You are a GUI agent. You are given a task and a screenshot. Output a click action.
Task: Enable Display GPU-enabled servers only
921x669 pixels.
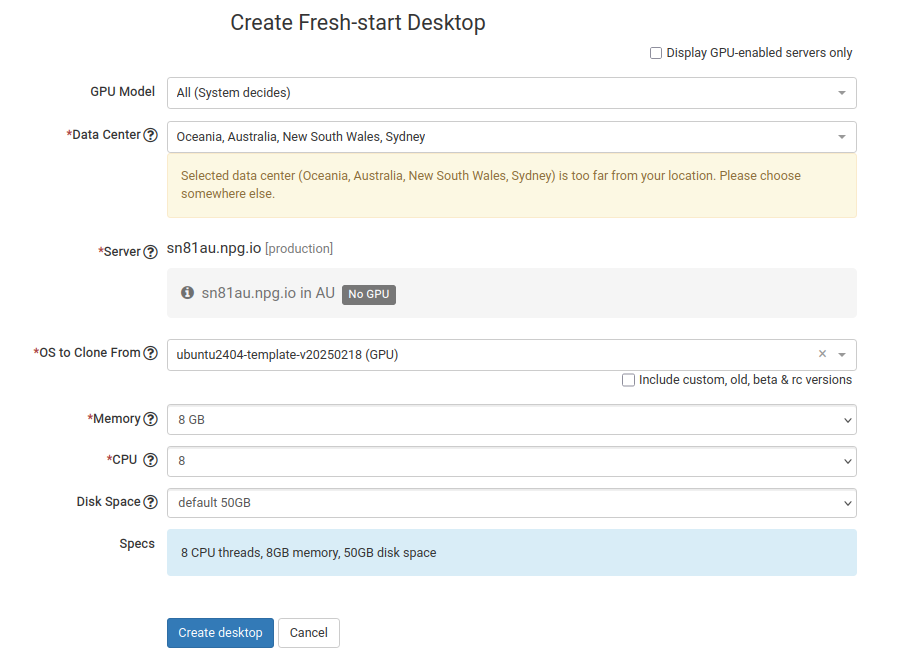click(656, 53)
